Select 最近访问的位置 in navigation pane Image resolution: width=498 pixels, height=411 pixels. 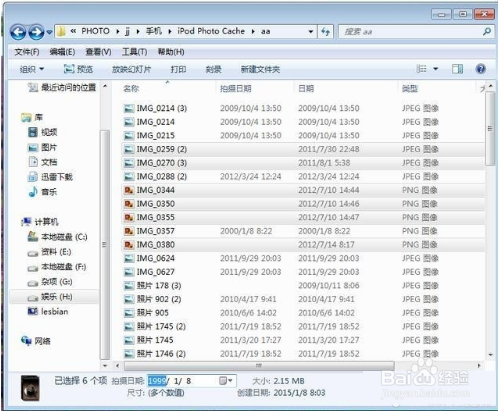pos(62,88)
